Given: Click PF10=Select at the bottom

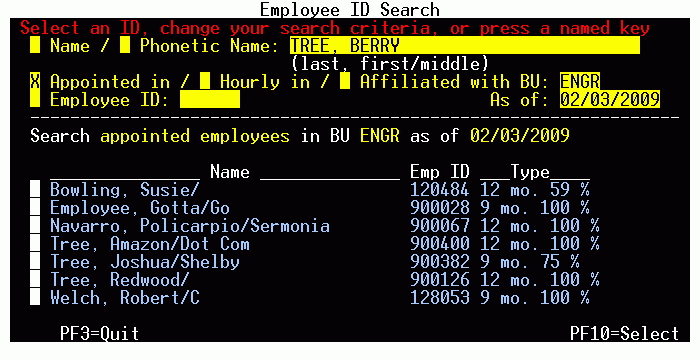Looking at the screenshot, I should pos(625,333).
